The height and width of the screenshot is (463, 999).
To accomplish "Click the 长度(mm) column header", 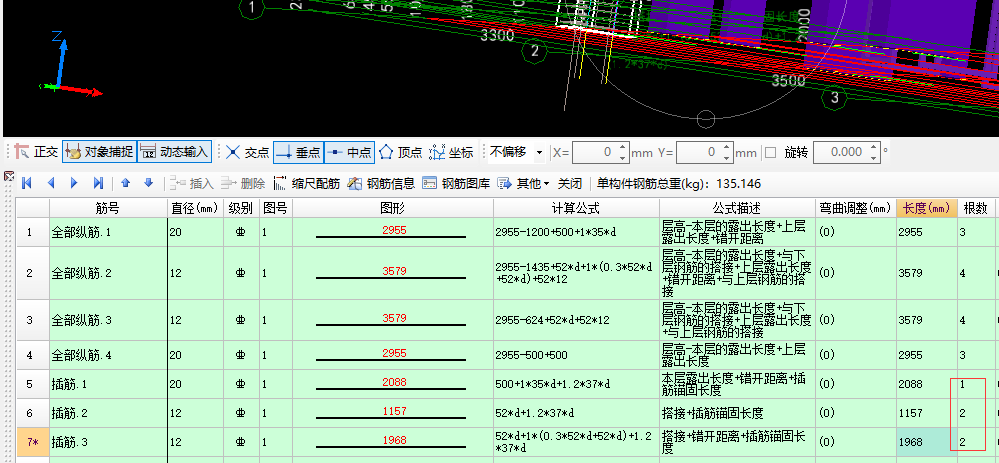I will click(x=926, y=208).
